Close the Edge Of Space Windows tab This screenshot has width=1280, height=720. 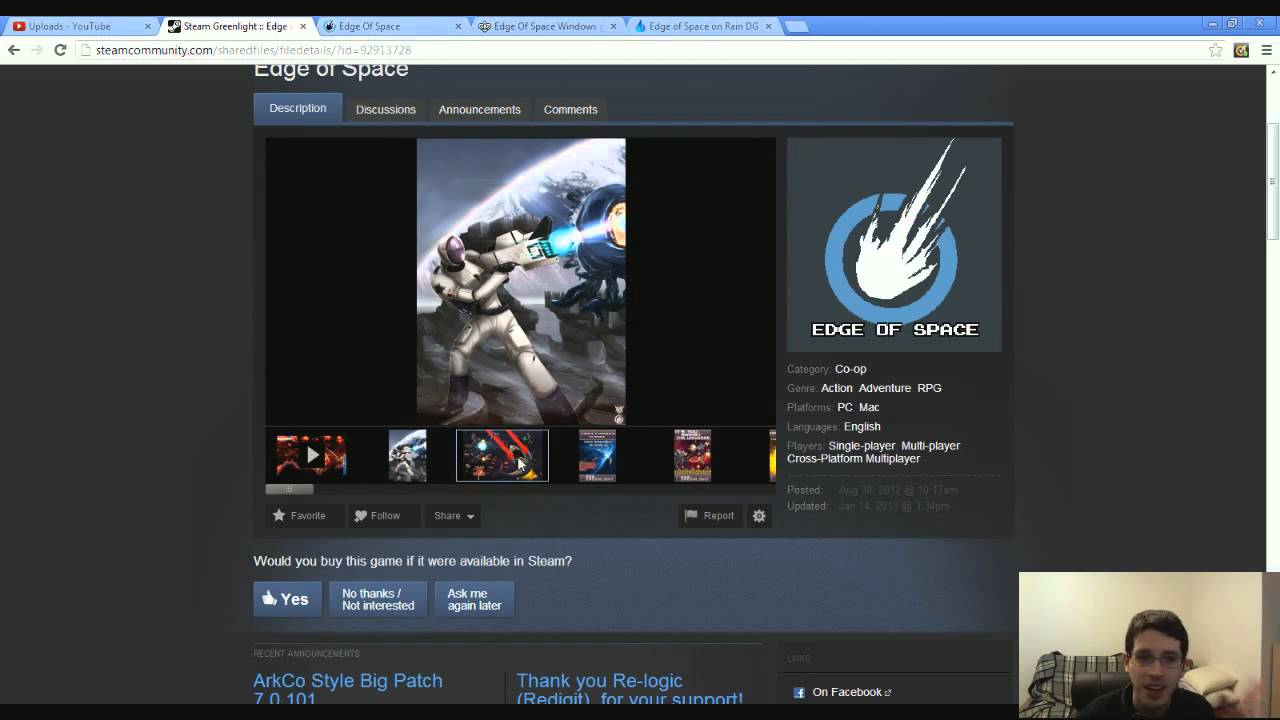tap(614, 27)
